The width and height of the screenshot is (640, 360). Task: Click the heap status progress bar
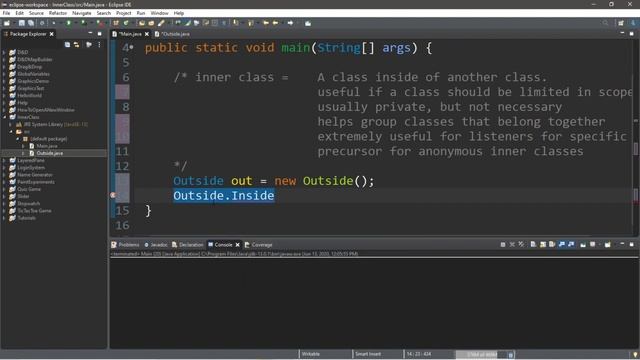tap(481, 354)
